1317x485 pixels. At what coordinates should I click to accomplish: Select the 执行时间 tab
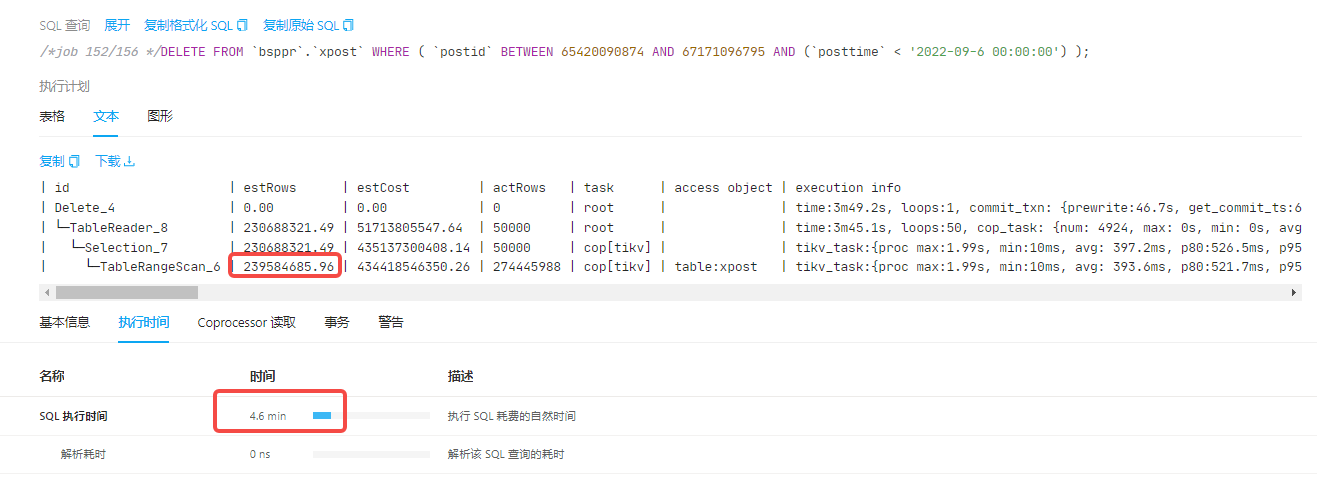pyautogui.click(x=143, y=322)
